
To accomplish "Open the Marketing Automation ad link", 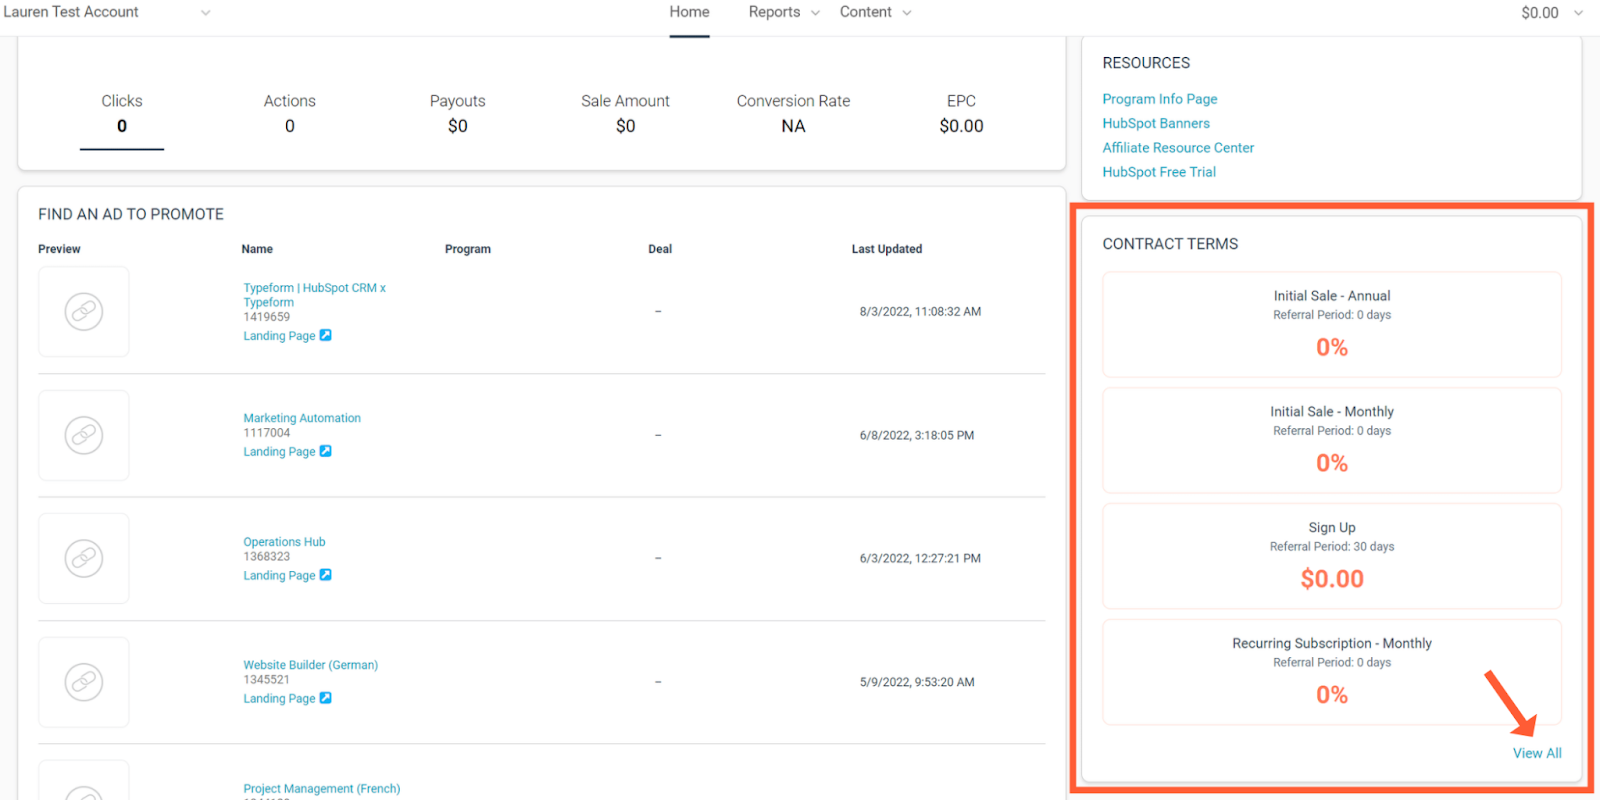I will (302, 418).
